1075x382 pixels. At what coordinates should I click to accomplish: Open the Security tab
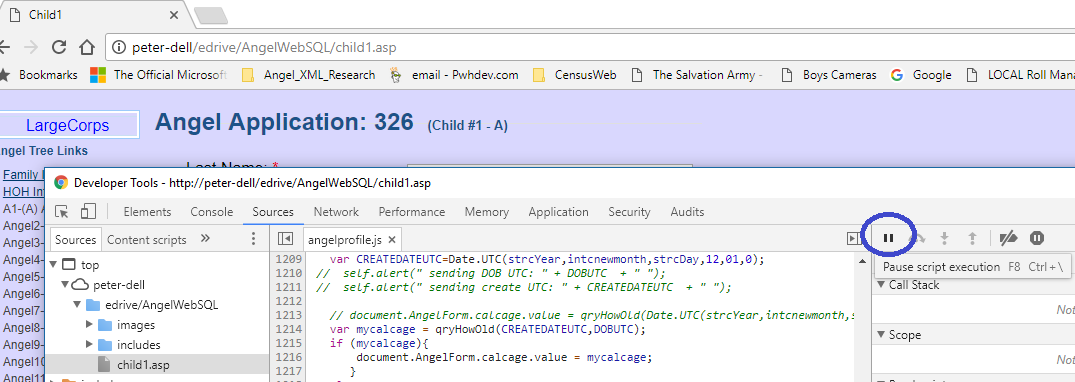tap(629, 212)
